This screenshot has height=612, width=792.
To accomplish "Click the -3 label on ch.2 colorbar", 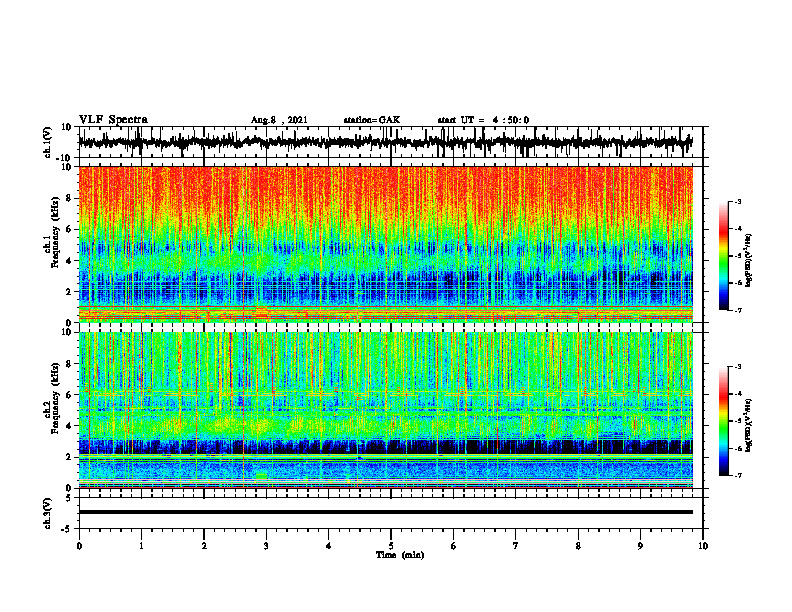I will (738, 367).
